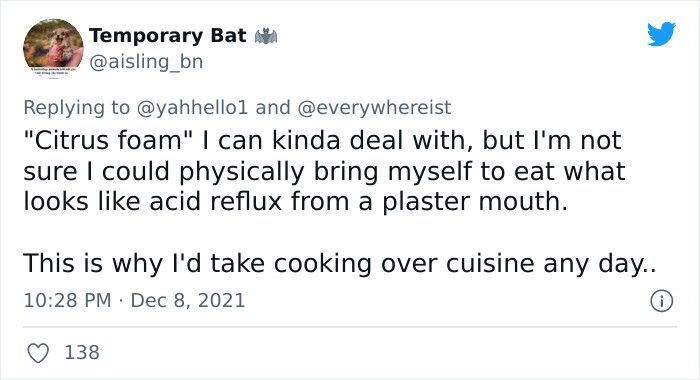Click the phrase "plaster mouth"
Screen dimensions: 700x380
[475, 202]
